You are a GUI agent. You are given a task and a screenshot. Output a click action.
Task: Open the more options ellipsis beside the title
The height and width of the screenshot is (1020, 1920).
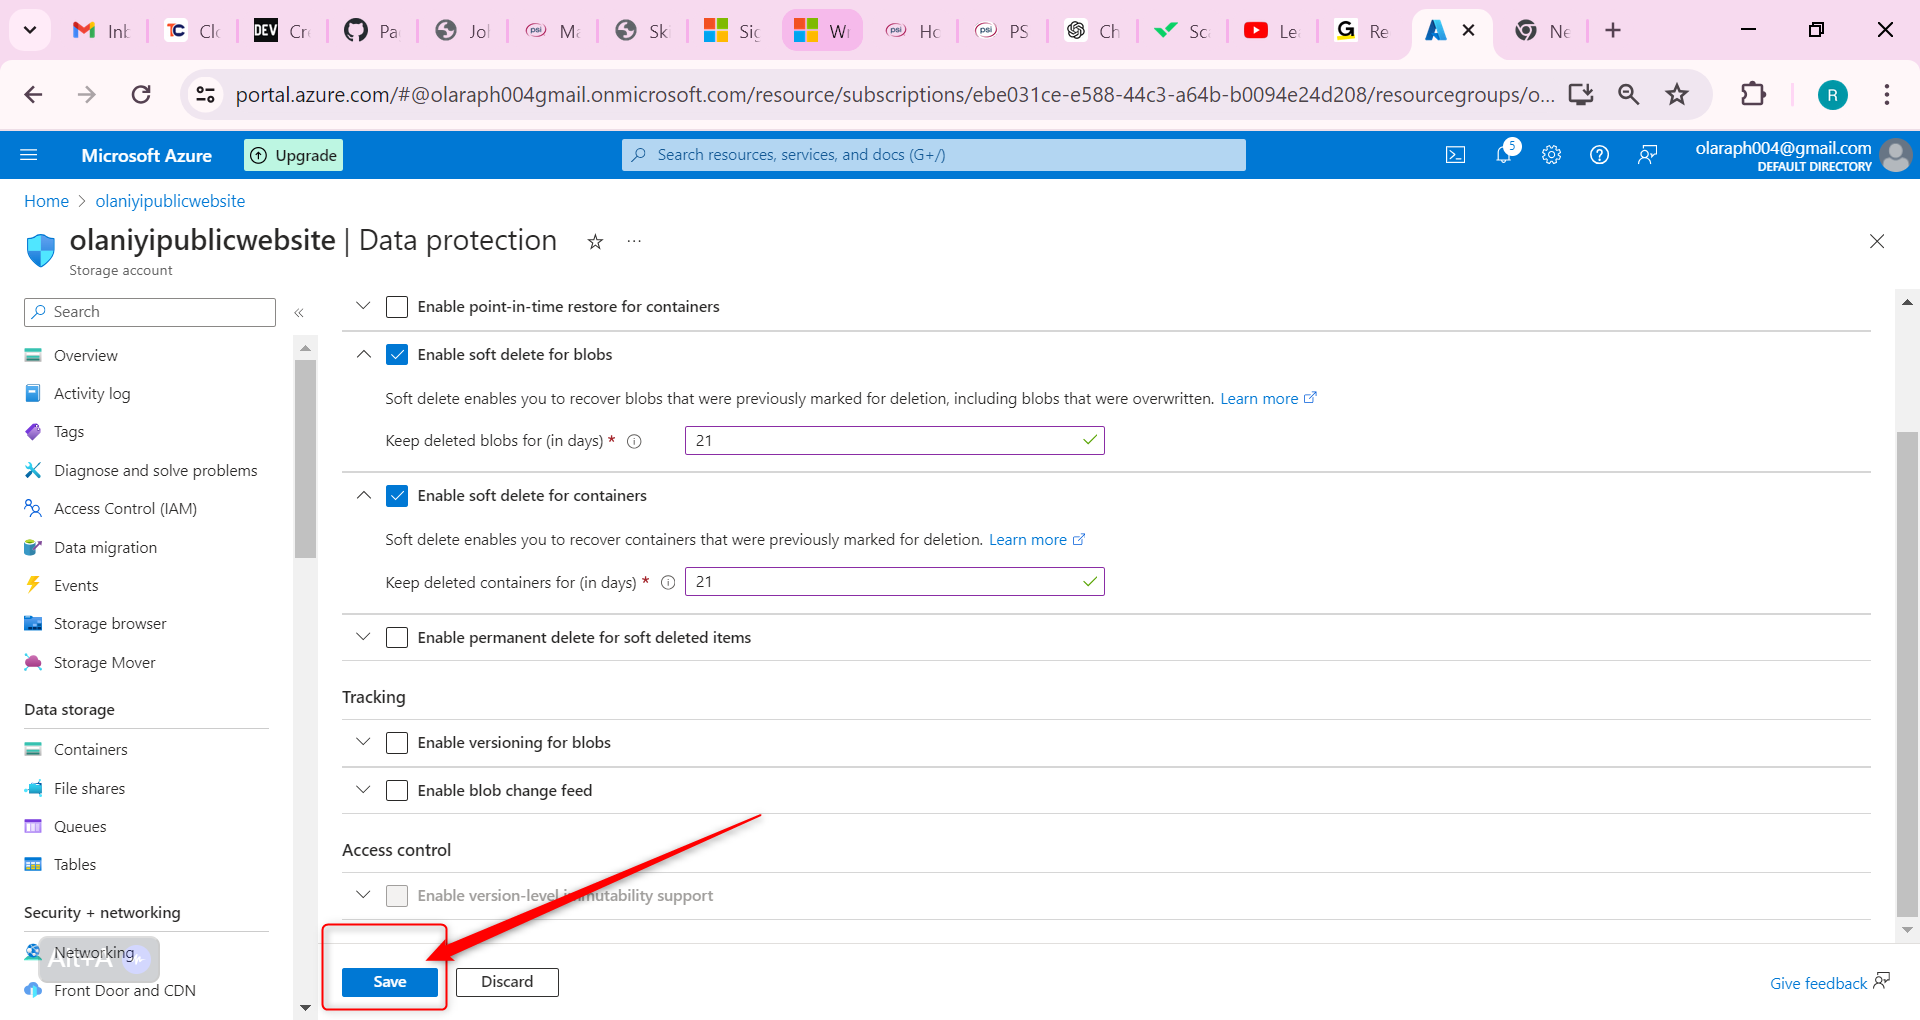(x=634, y=242)
